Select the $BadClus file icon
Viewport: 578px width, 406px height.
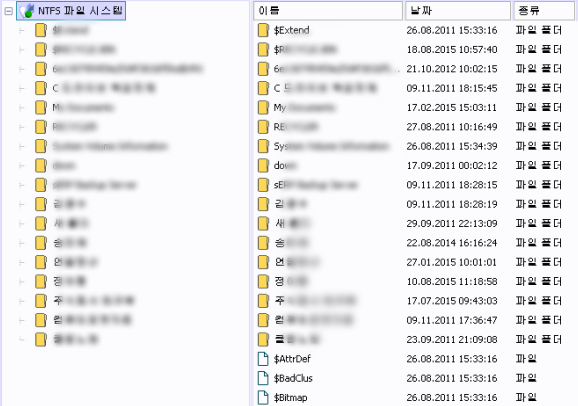[263, 378]
